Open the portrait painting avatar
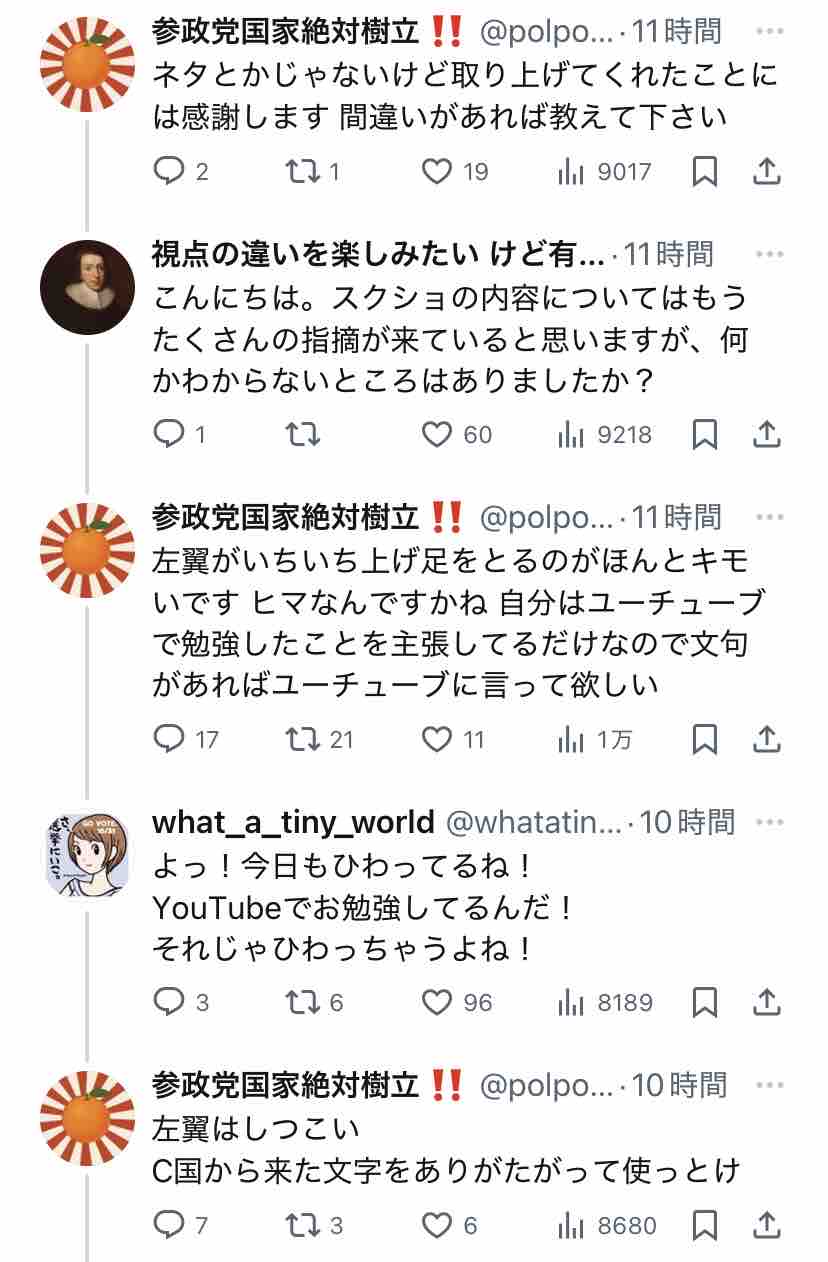This screenshot has width=828, height=1262. 87,287
